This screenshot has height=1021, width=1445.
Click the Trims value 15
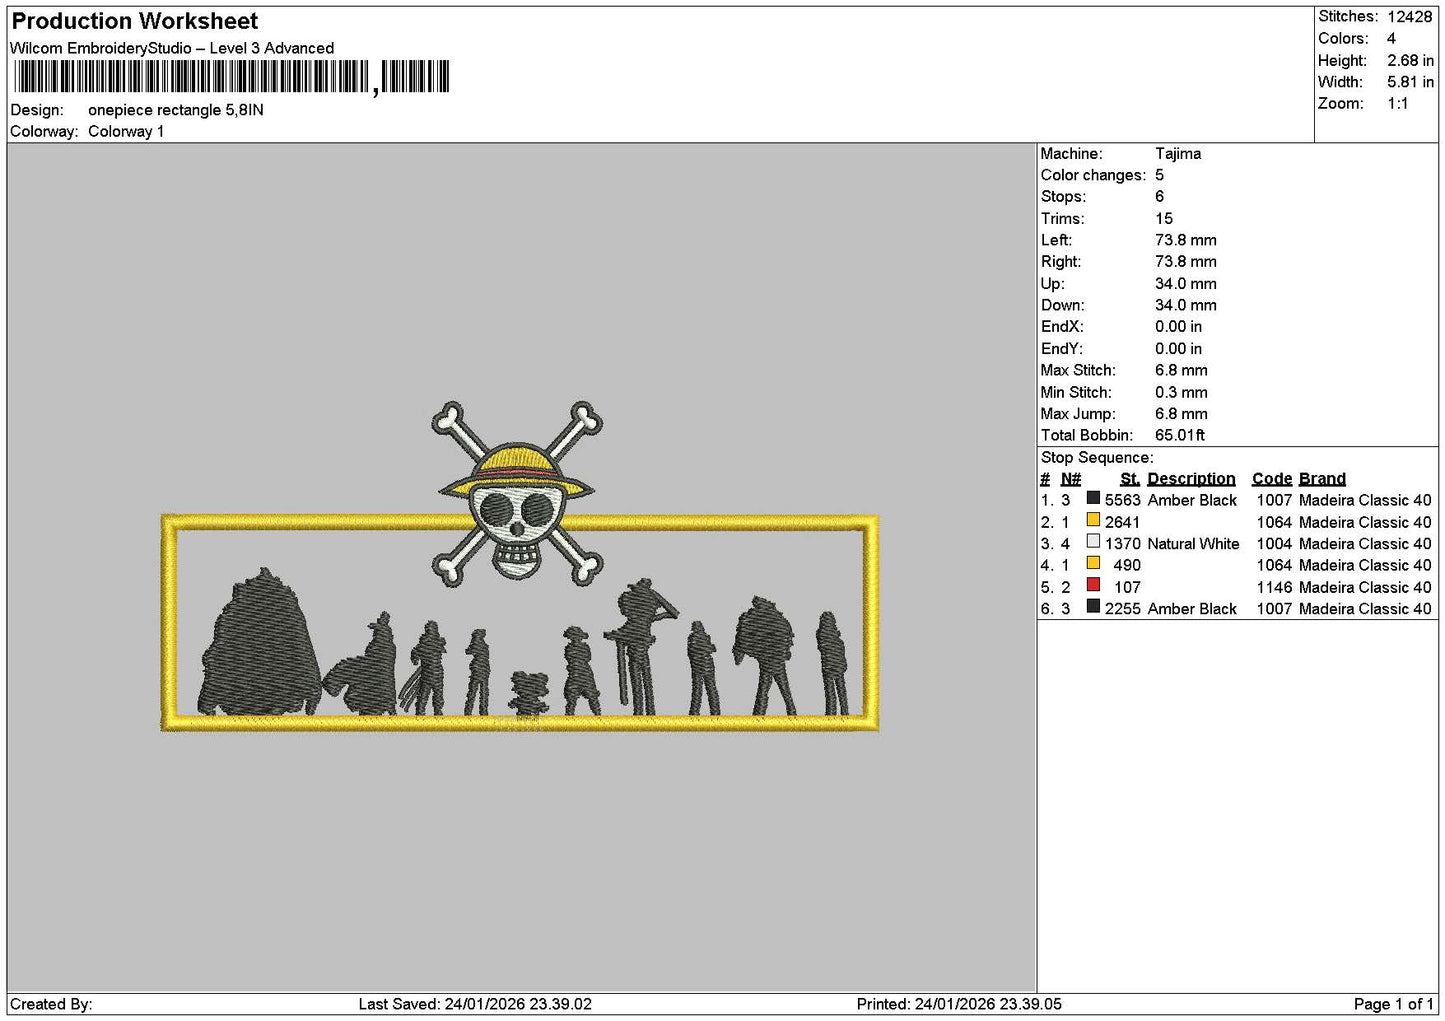coord(1164,219)
